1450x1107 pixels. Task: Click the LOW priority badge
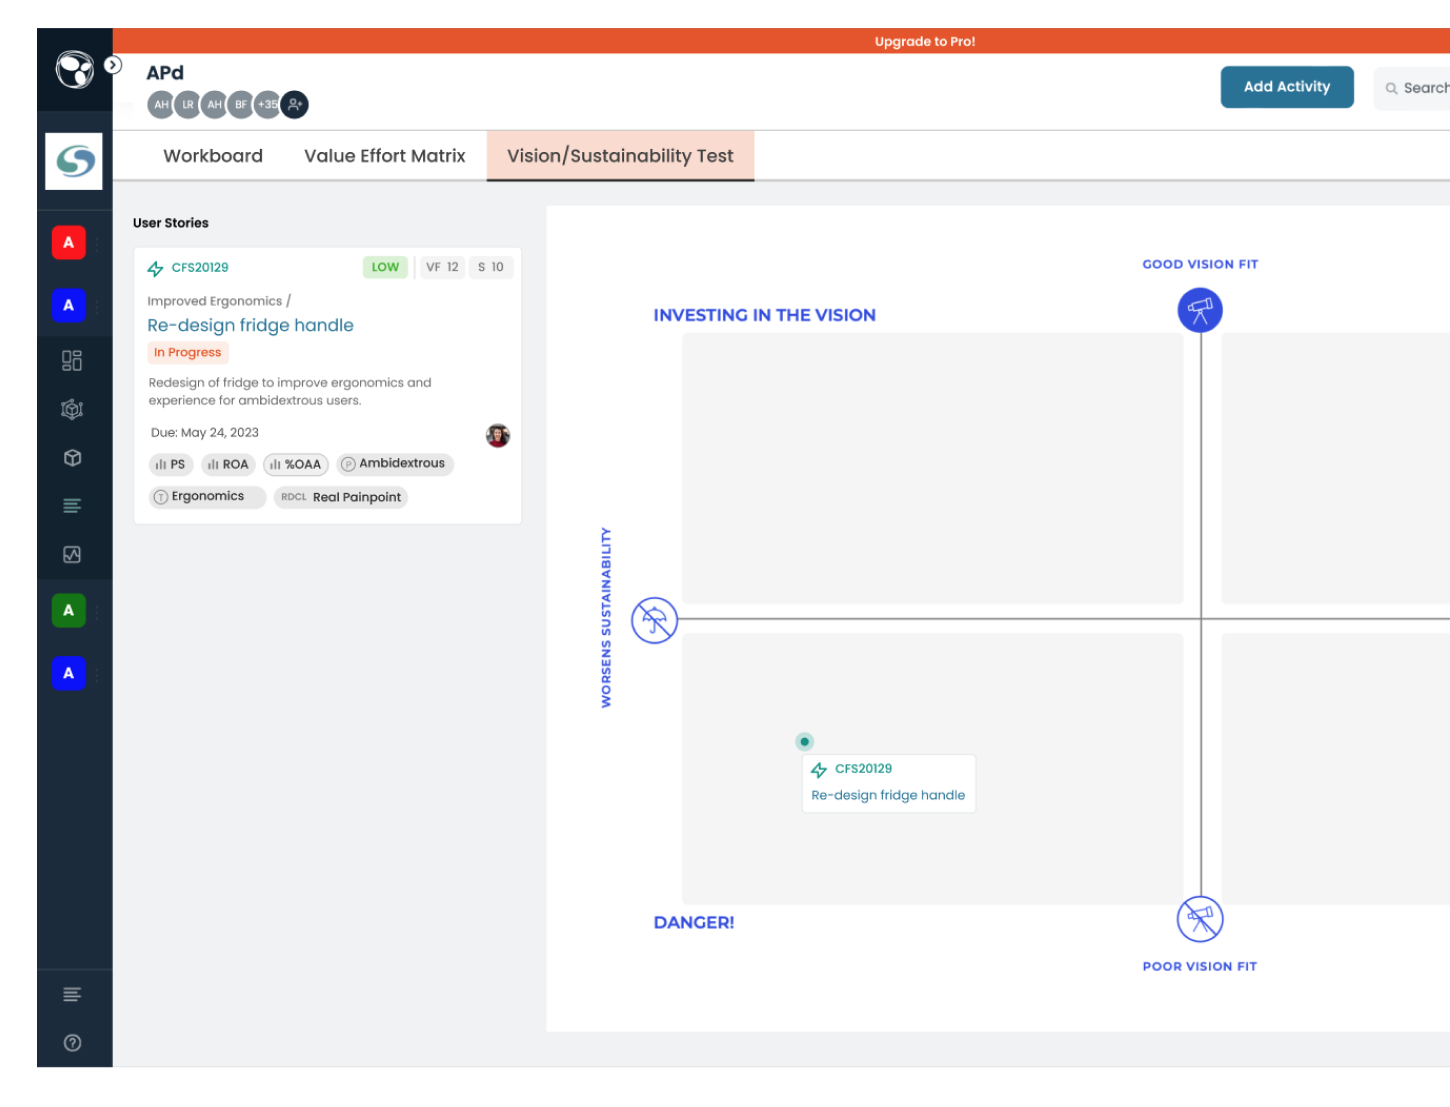(x=385, y=267)
